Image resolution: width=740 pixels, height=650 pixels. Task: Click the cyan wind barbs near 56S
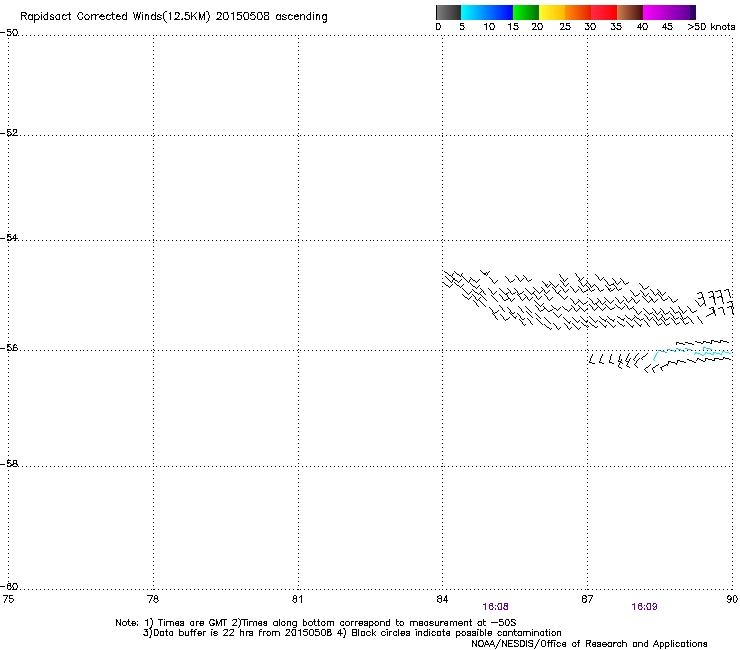[x=692, y=353]
